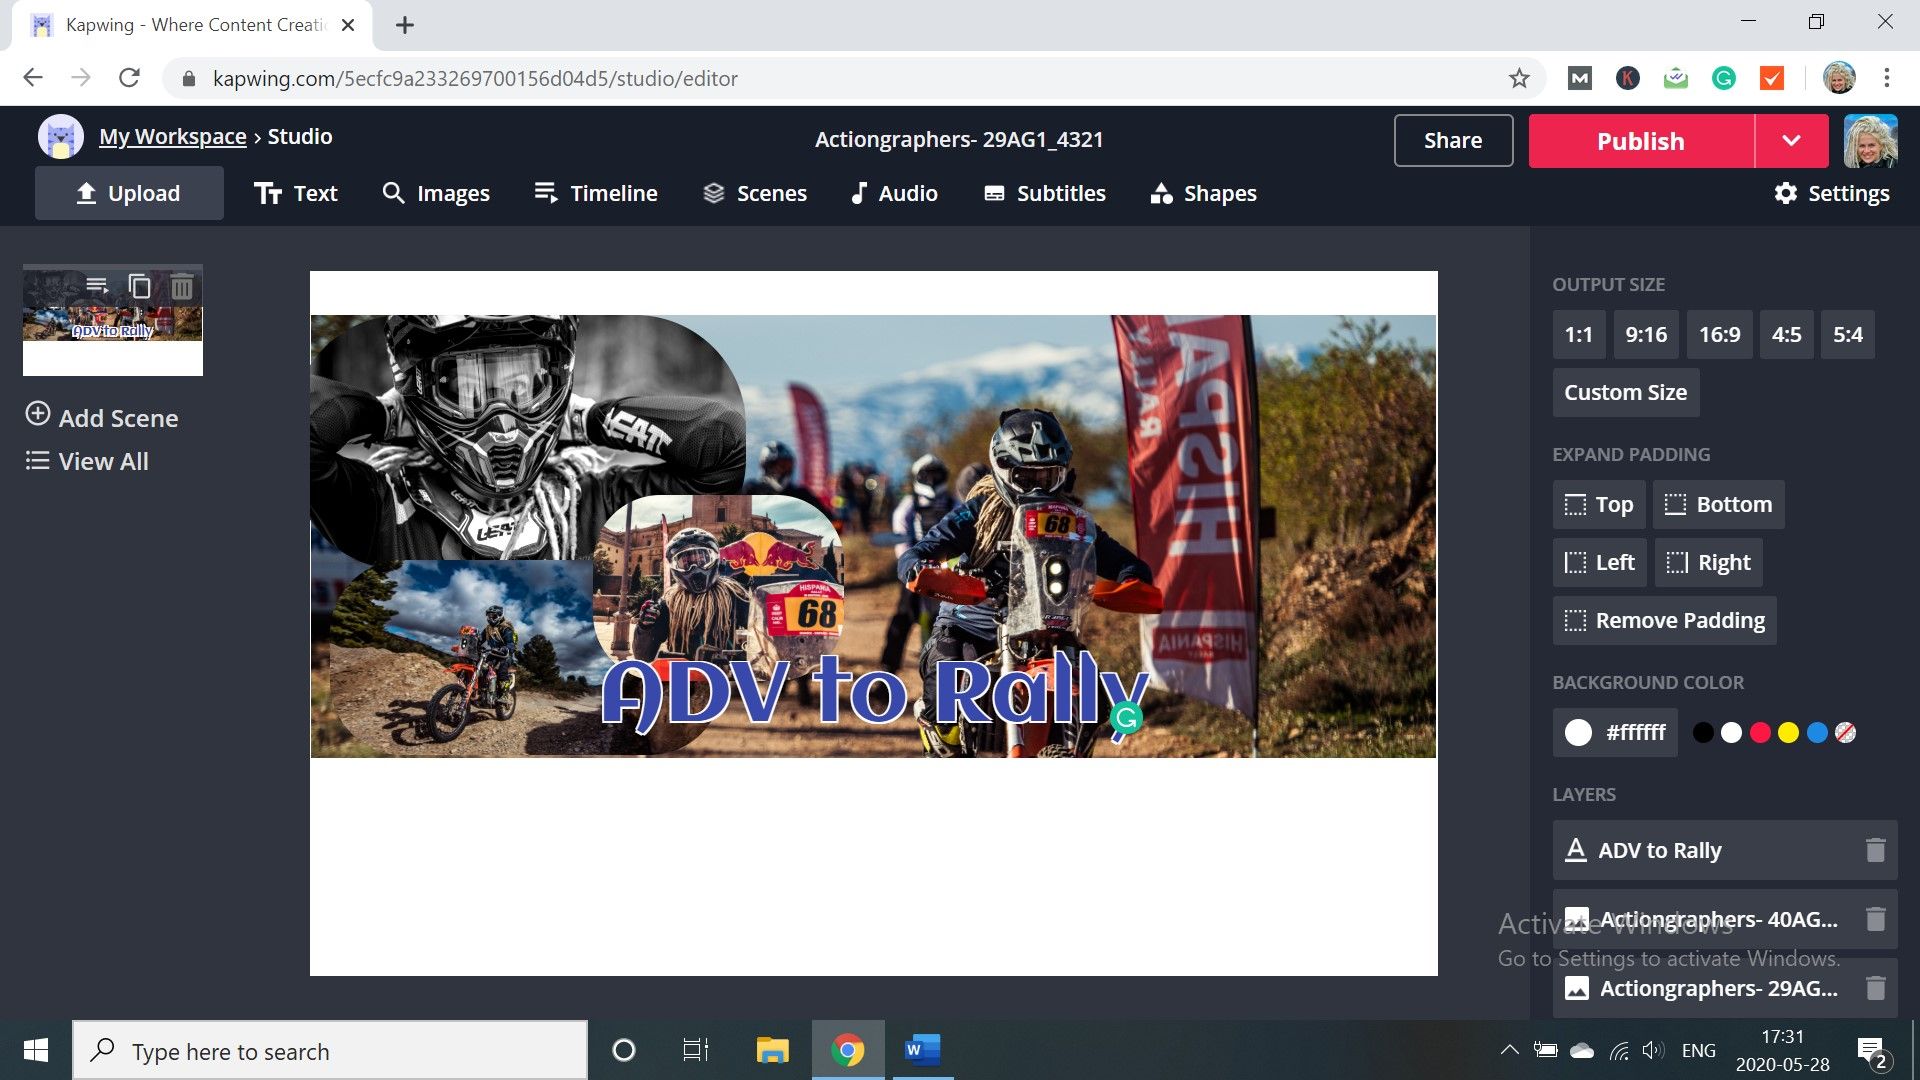The width and height of the screenshot is (1920, 1080).
Task: Click the My Workspace link
Action: click(172, 137)
